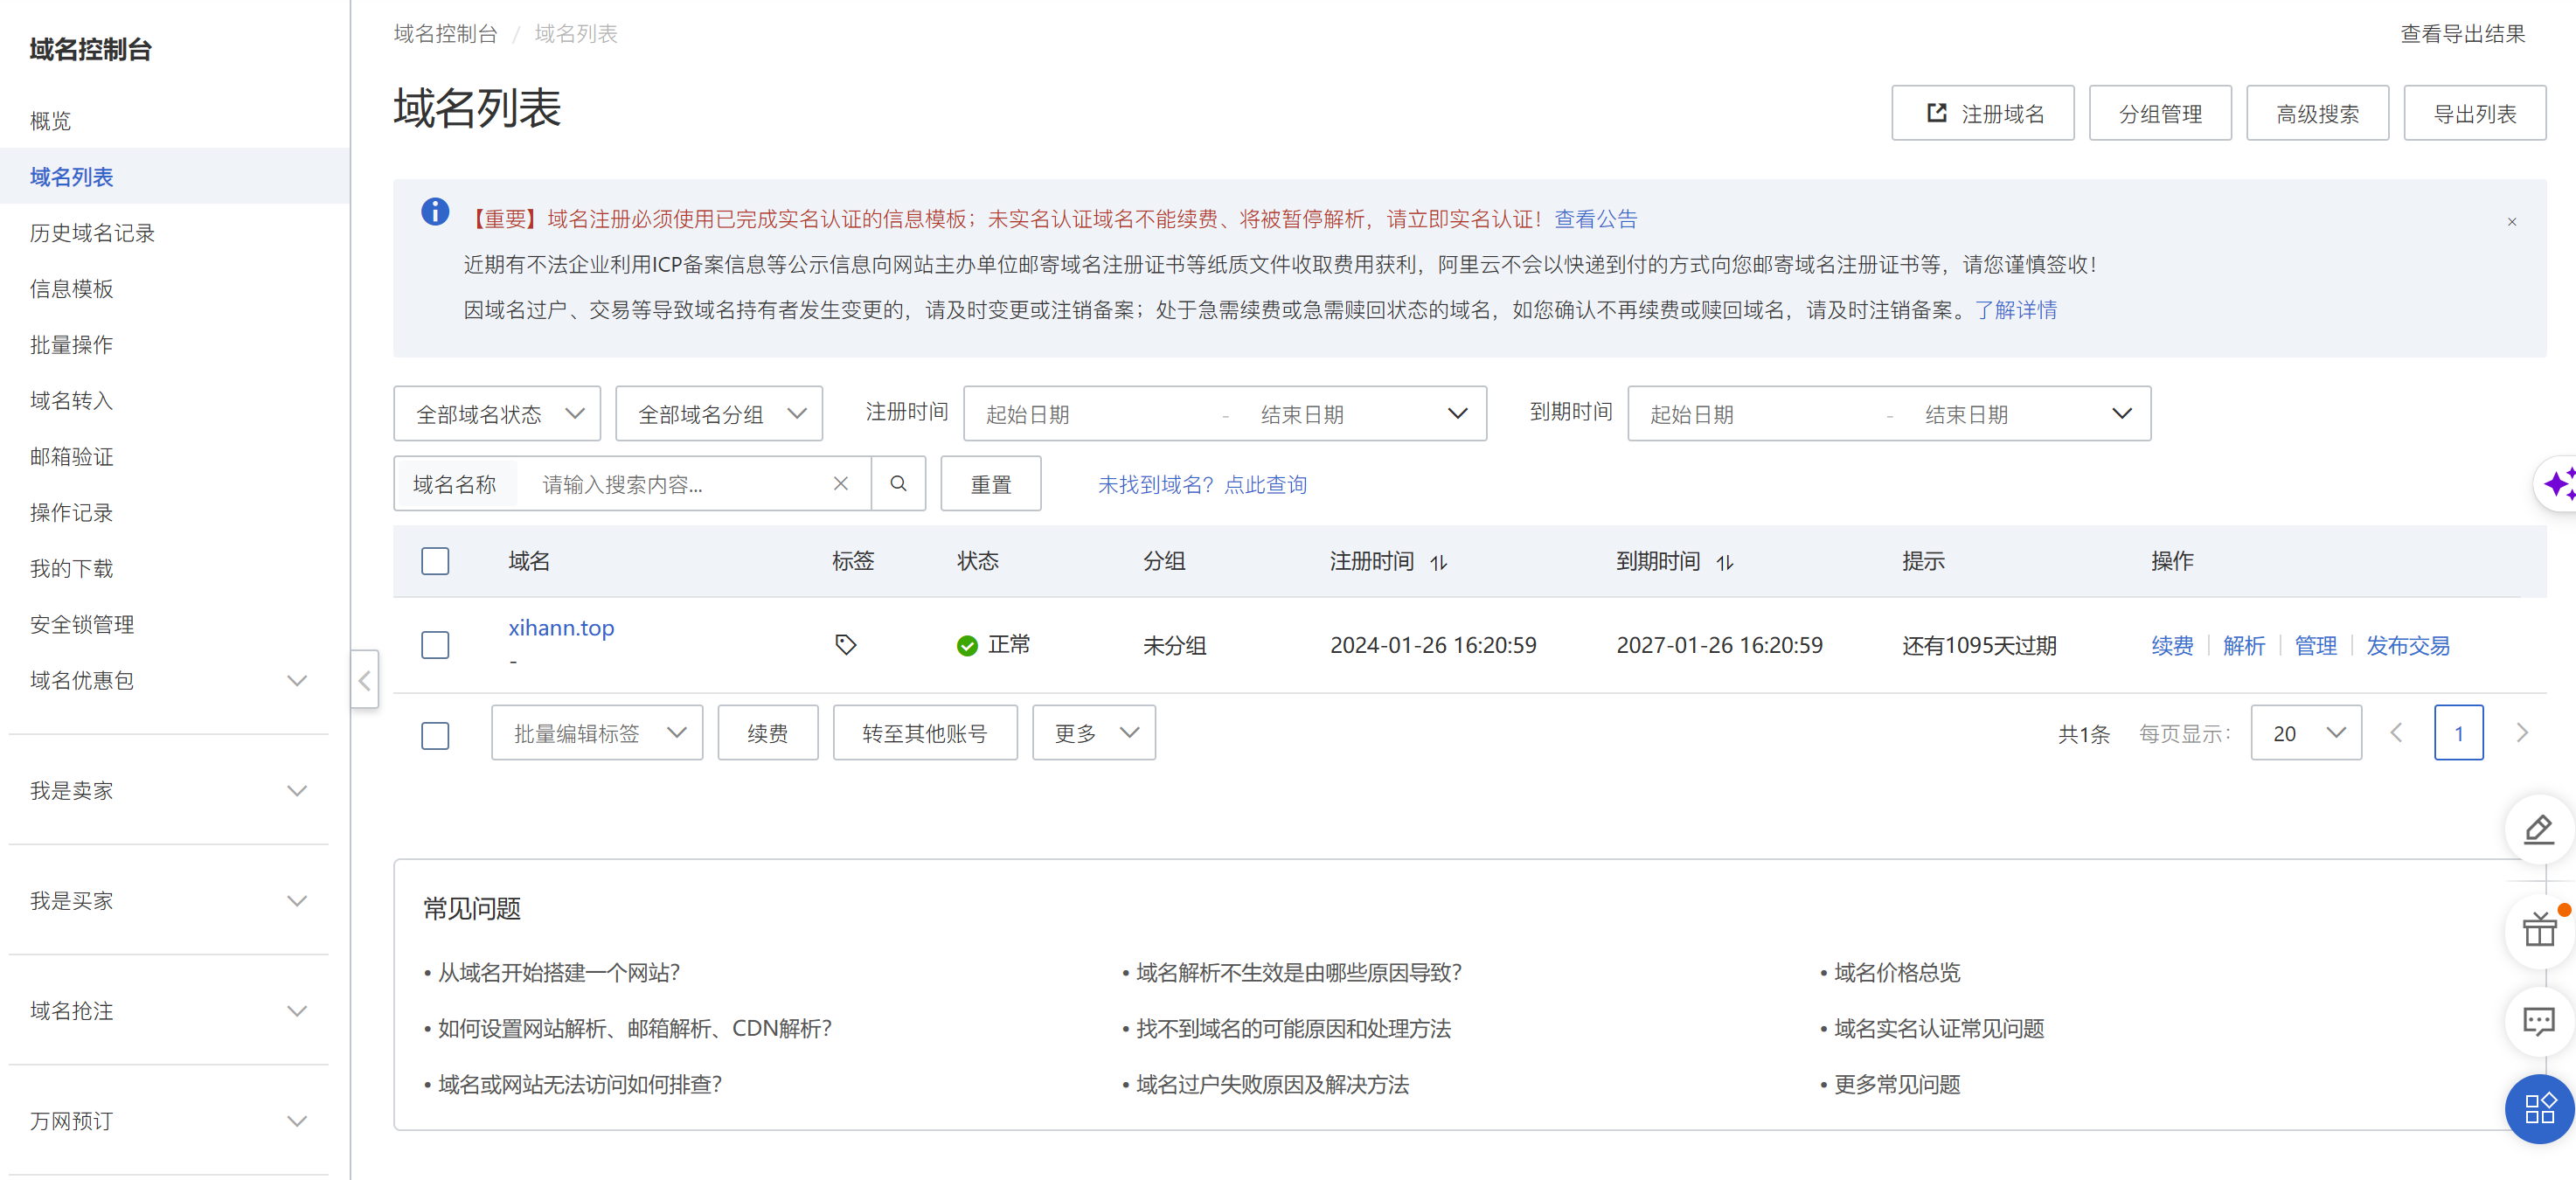Image resolution: width=2576 pixels, height=1180 pixels.
Task: Open 信息模板 in sidebar
Action: coord(72,289)
